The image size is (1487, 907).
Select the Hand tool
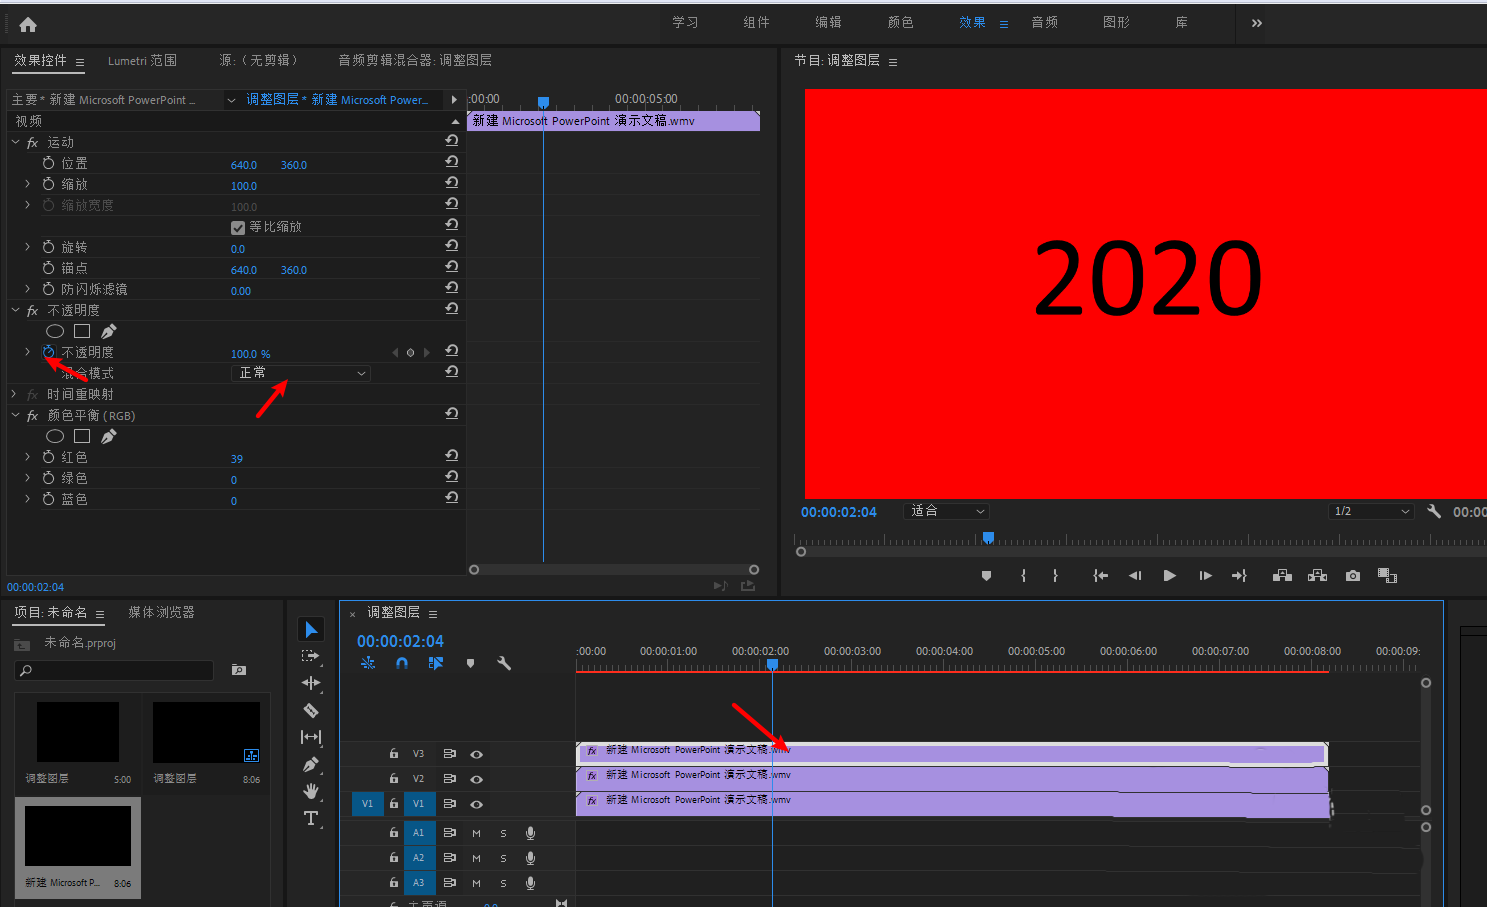tap(311, 791)
